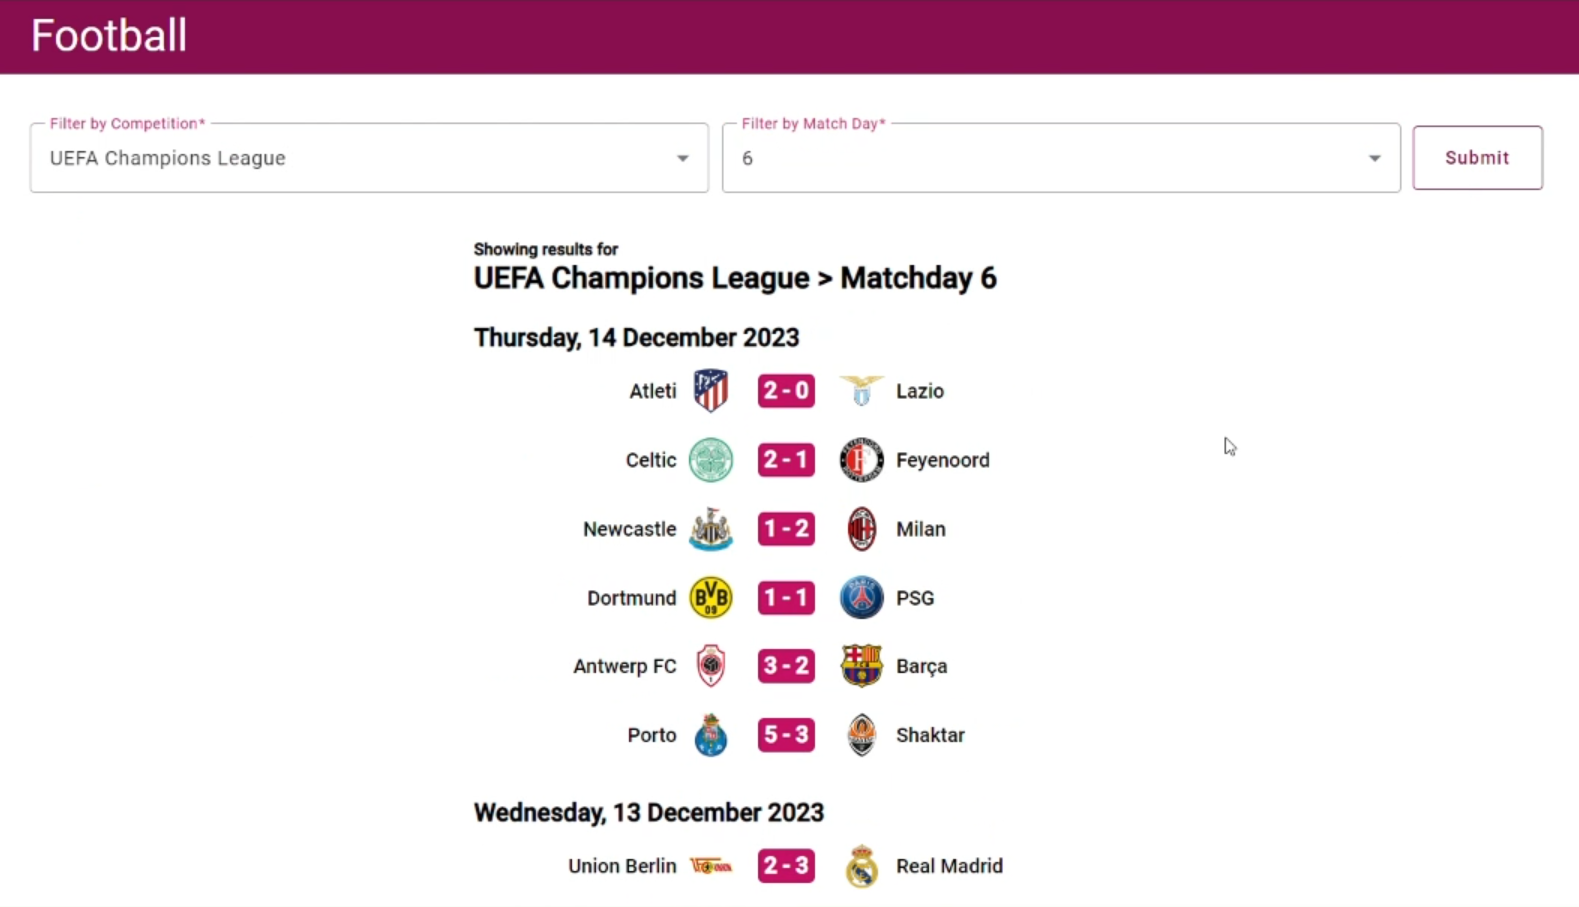Click the Celtic club crest
The image size is (1579, 907).
pos(711,460)
